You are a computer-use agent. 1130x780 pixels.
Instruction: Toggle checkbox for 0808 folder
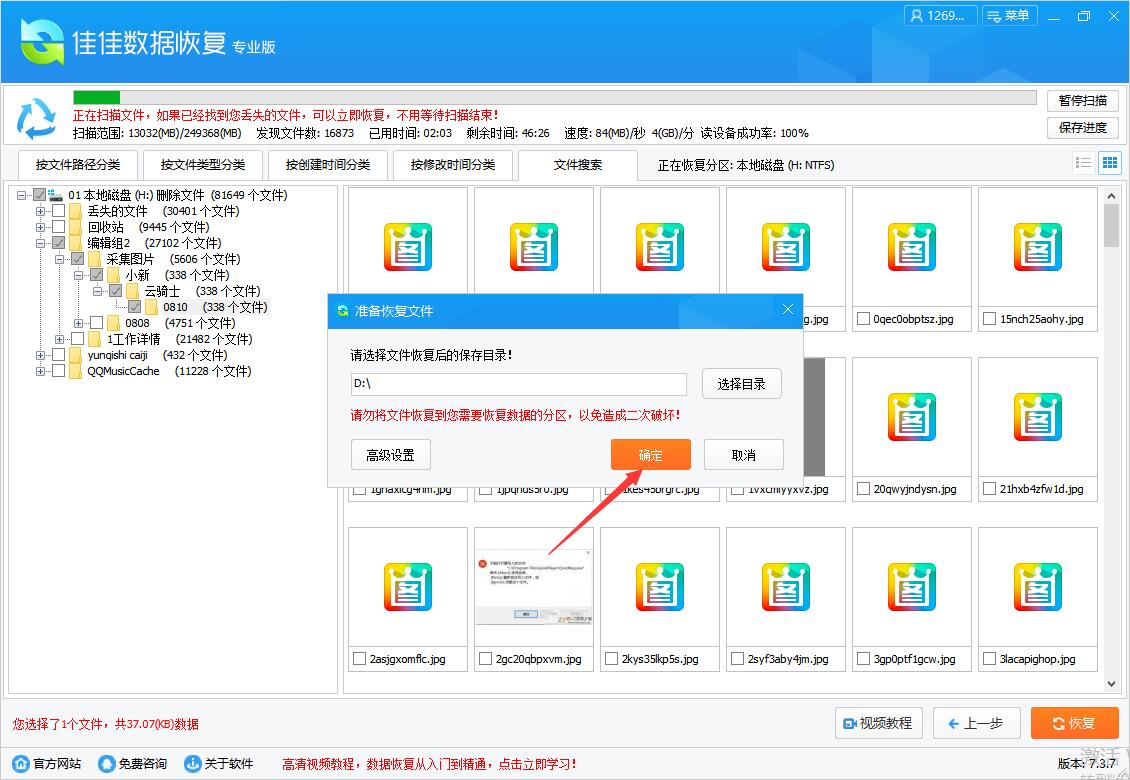click(x=97, y=323)
